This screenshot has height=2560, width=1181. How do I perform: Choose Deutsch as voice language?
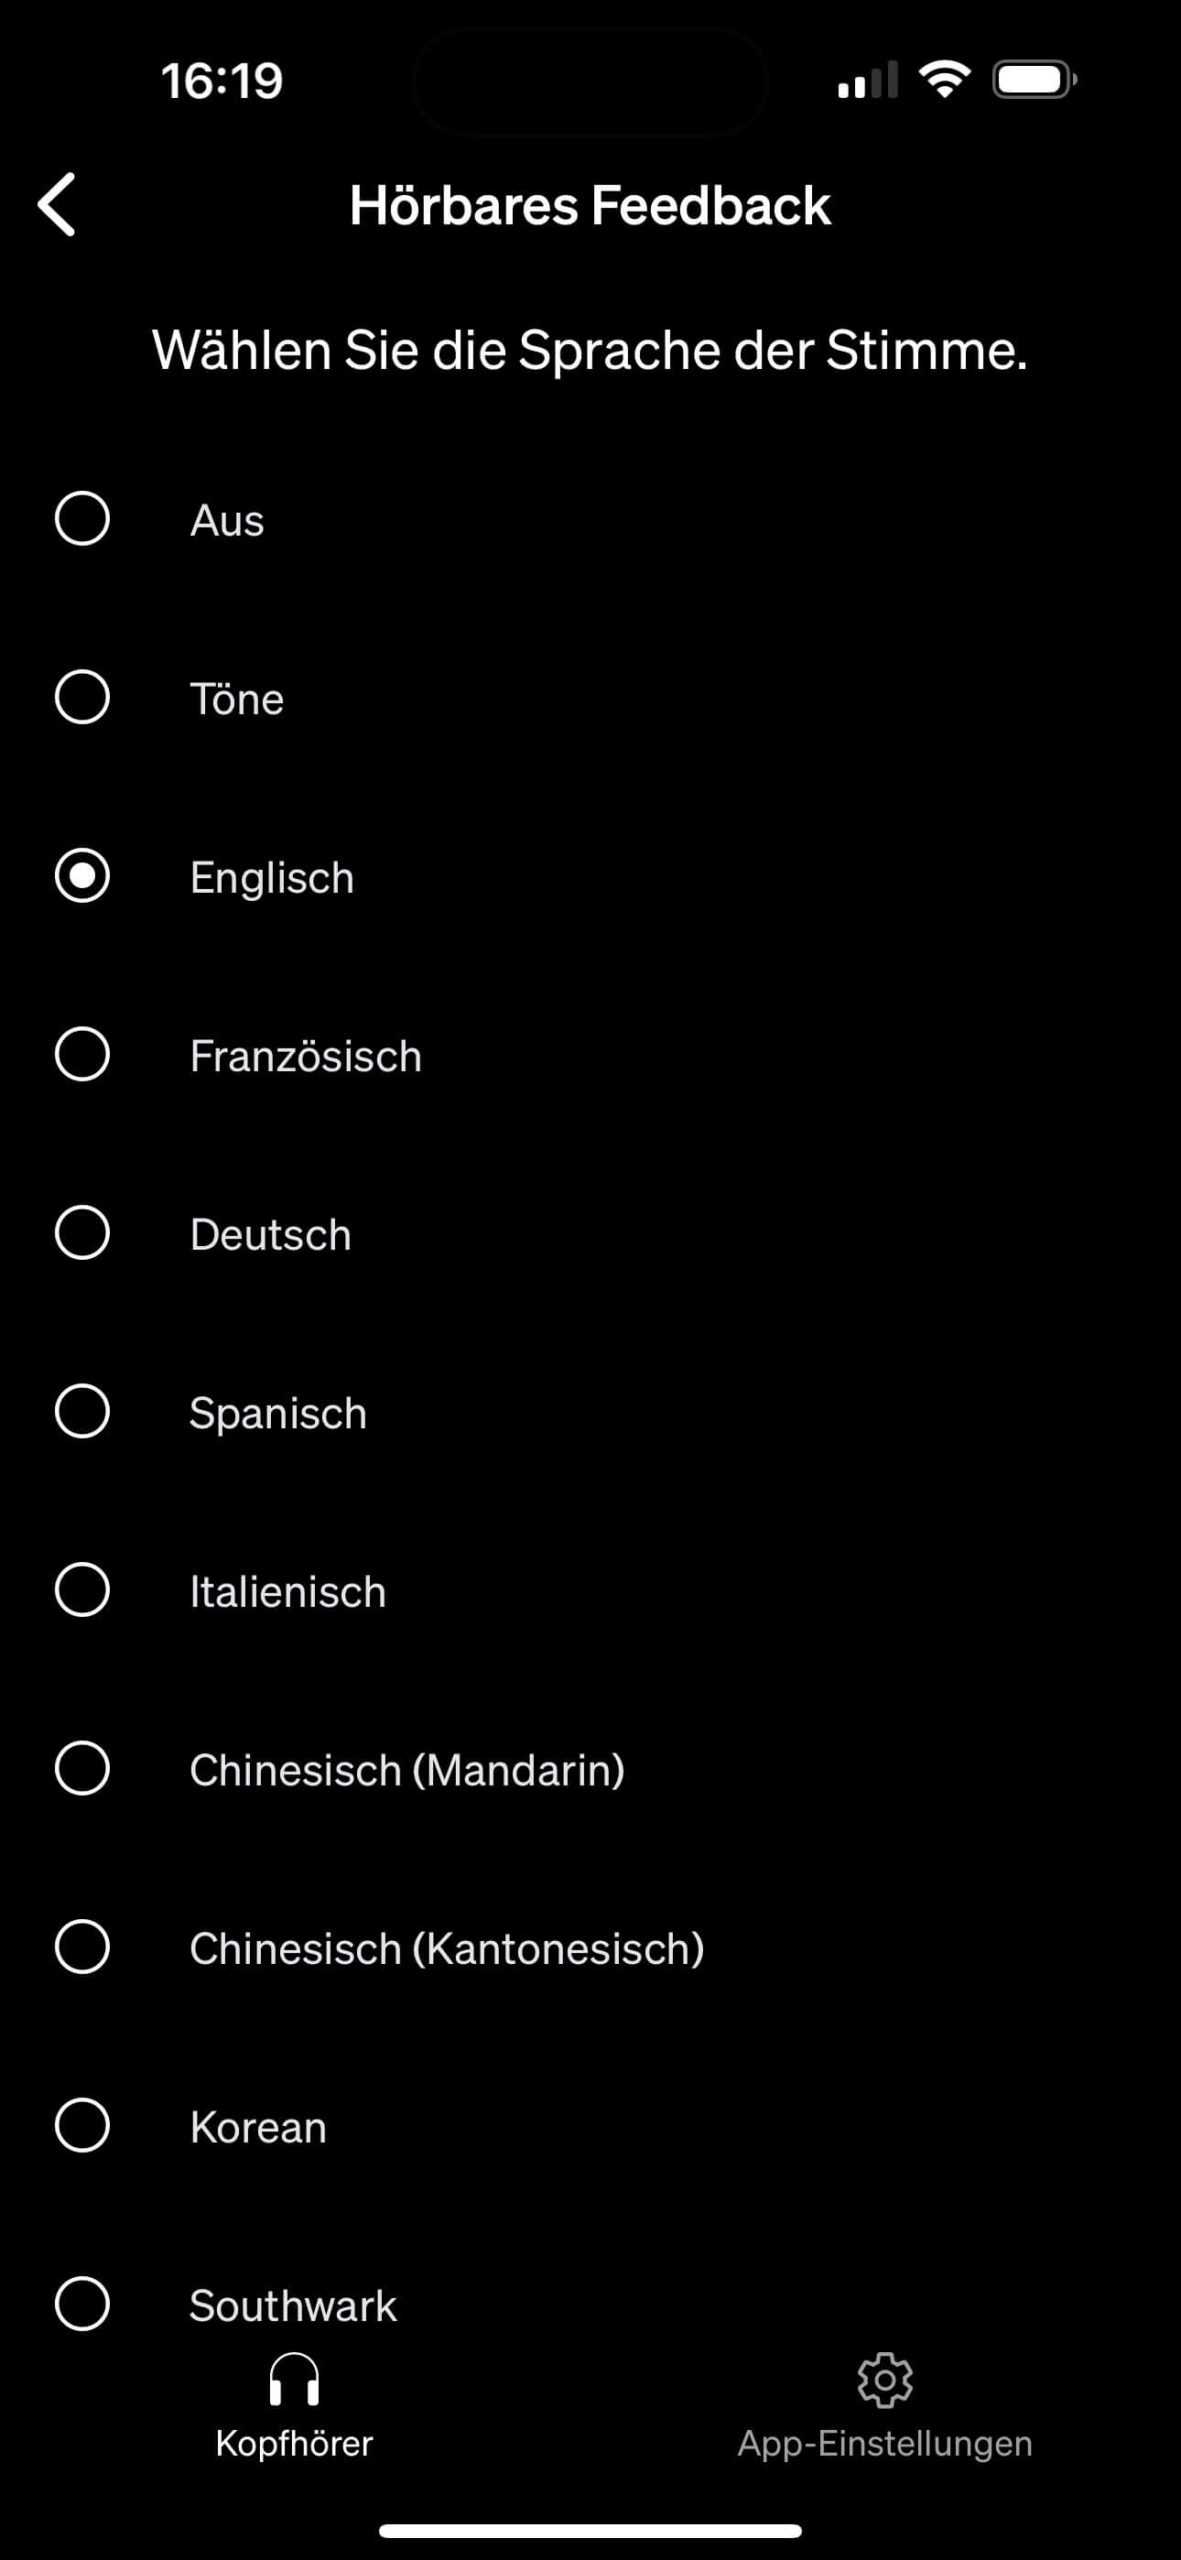coord(82,1233)
